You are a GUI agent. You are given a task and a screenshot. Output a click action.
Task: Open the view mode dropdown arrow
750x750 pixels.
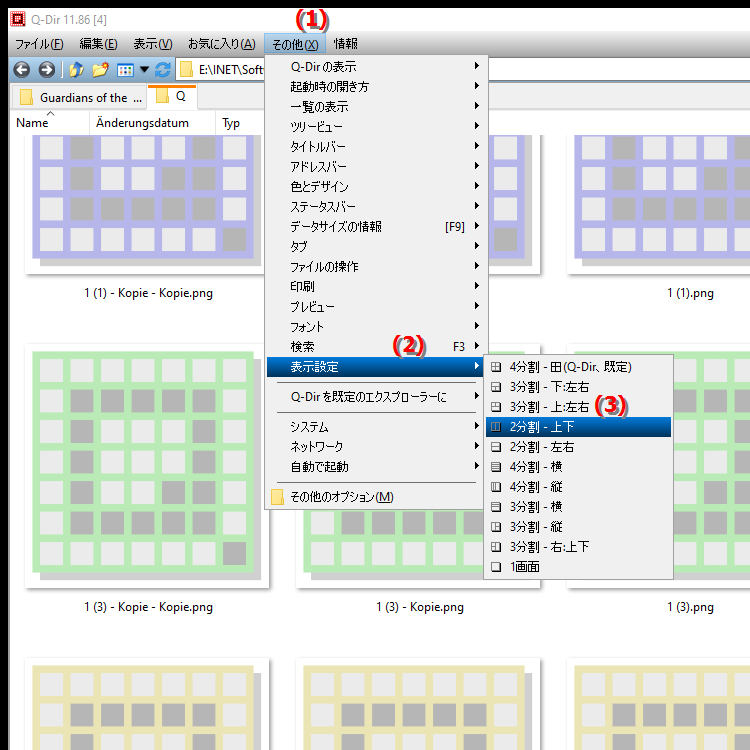pyautogui.click(x=144, y=70)
